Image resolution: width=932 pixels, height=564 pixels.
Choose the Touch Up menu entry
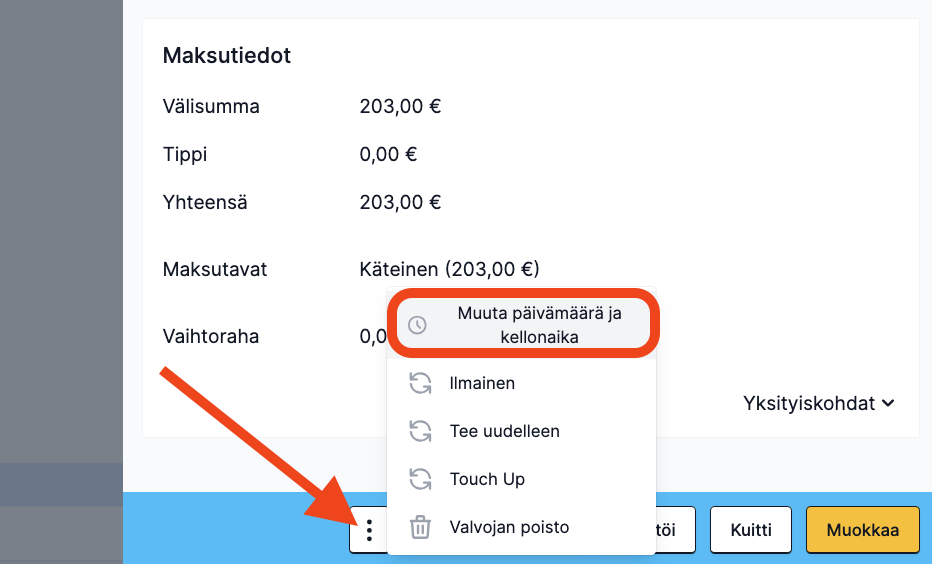tap(521, 479)
